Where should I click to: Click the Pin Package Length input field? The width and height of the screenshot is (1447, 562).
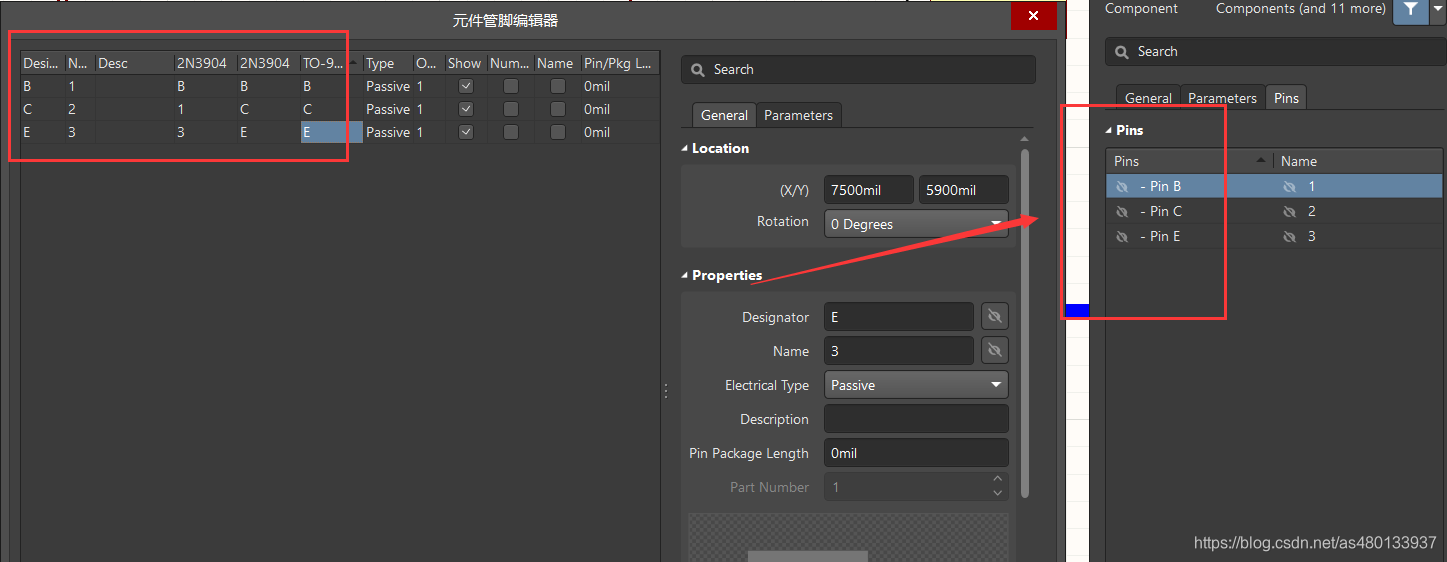point(915,453)
